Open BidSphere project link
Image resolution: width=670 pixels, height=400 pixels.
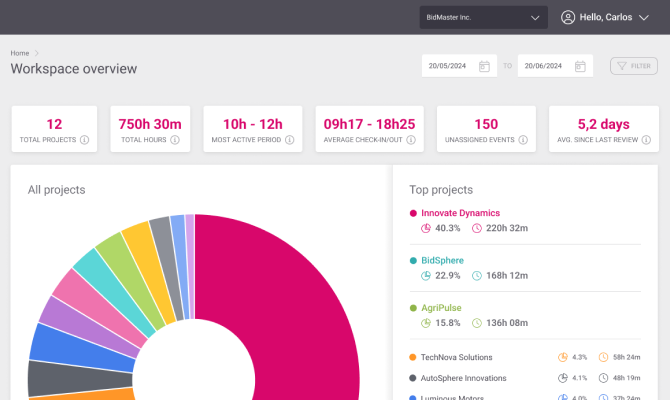pos(442,260)
